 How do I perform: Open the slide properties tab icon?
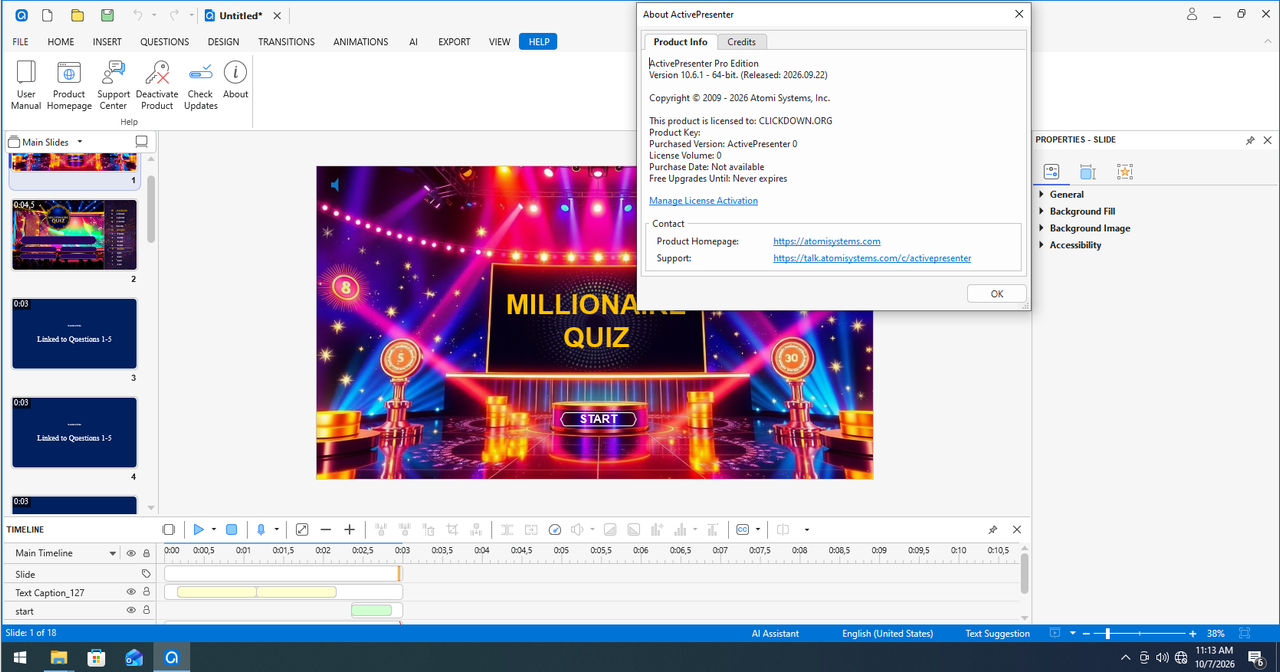tap(1051, 172)
